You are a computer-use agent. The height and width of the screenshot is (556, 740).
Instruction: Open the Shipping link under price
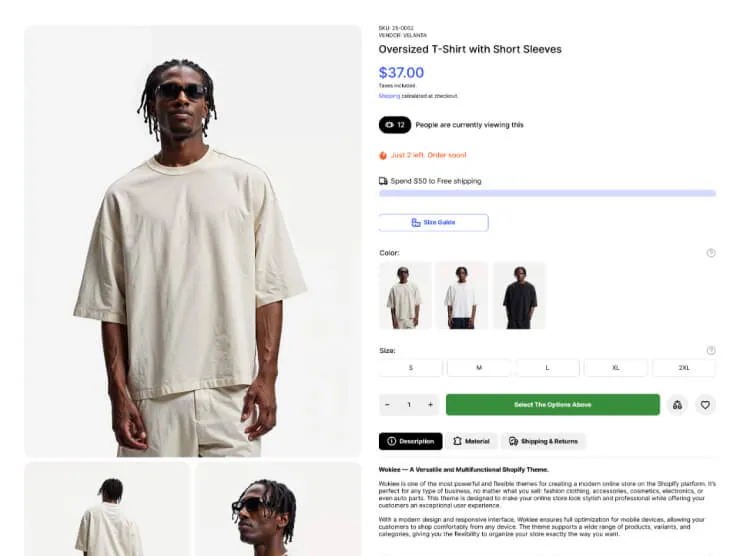pyautogui.click(x=389, y=96)
